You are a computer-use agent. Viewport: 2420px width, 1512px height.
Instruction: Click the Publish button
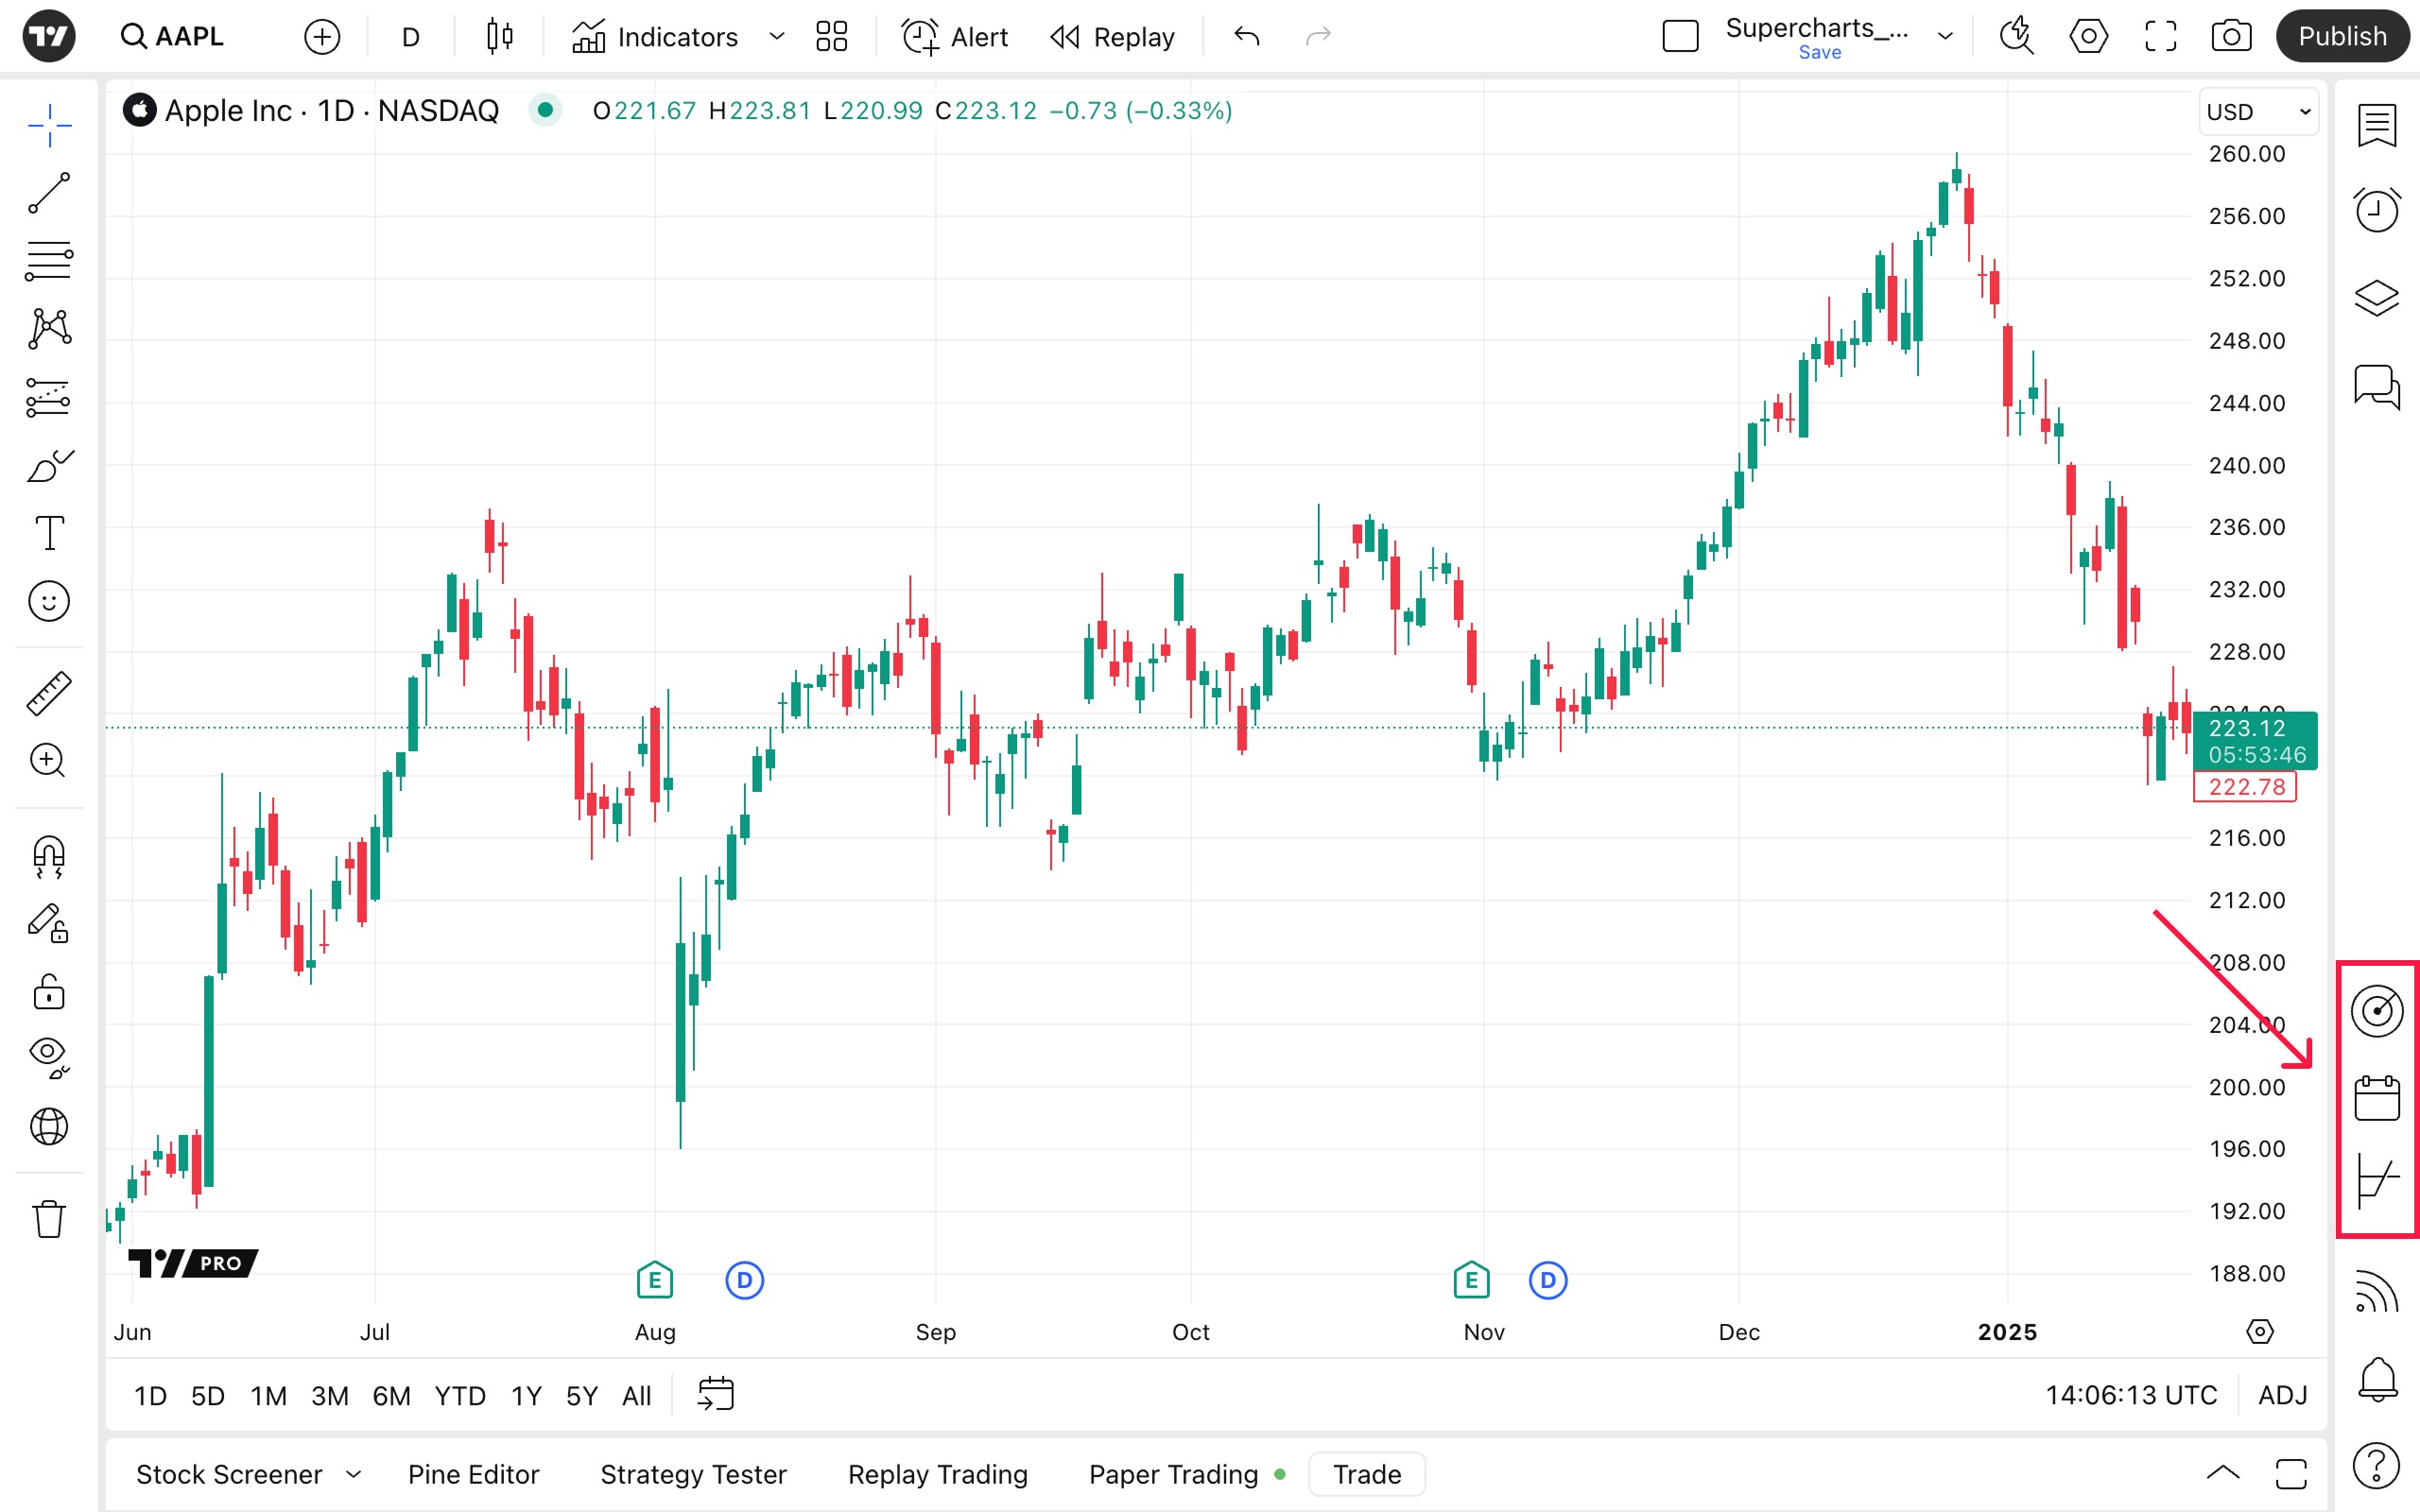(2341, 37)
